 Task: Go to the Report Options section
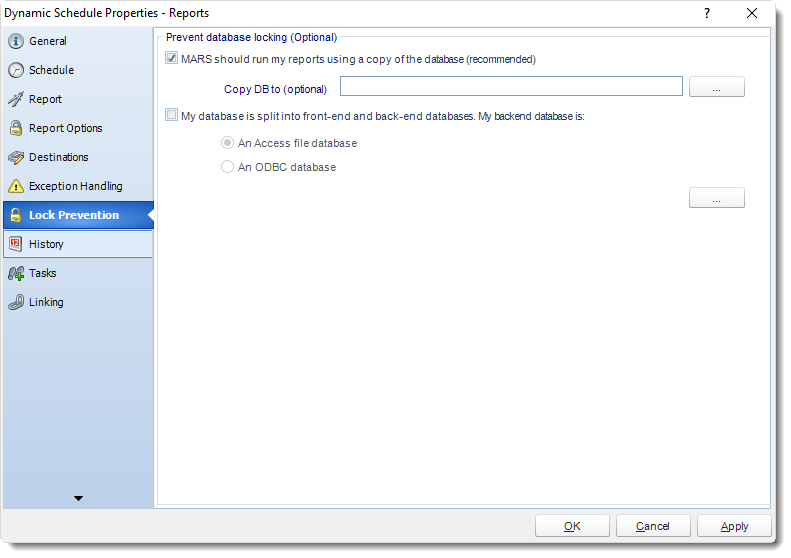[x=78, y=128]
